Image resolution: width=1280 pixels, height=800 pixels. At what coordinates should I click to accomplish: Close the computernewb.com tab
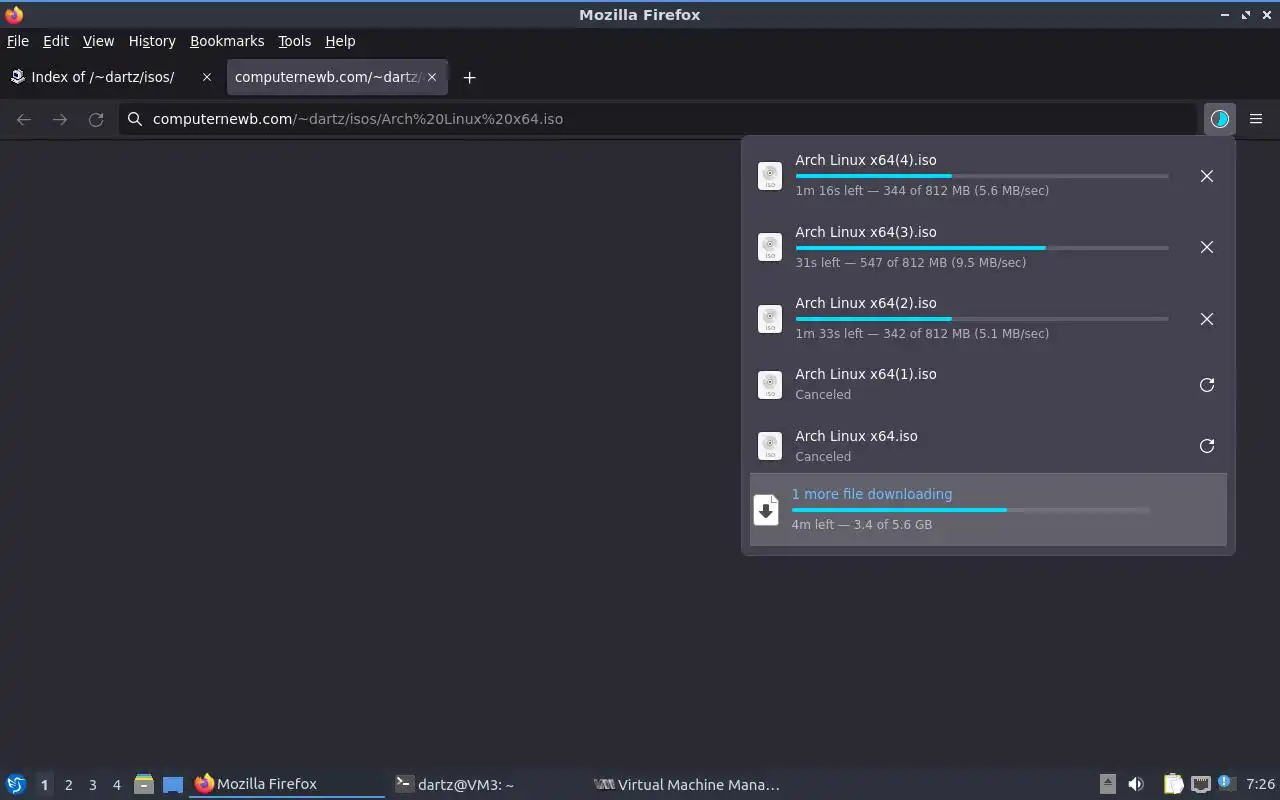coord(432,77)
